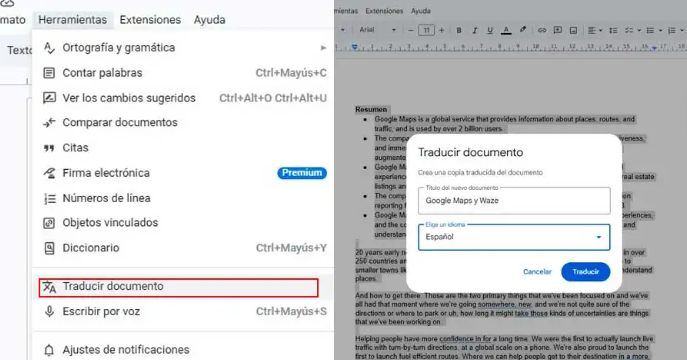Viewport: 687px width, 360px height.
Task: Toggle underline formatting
Action: (490, 30)
